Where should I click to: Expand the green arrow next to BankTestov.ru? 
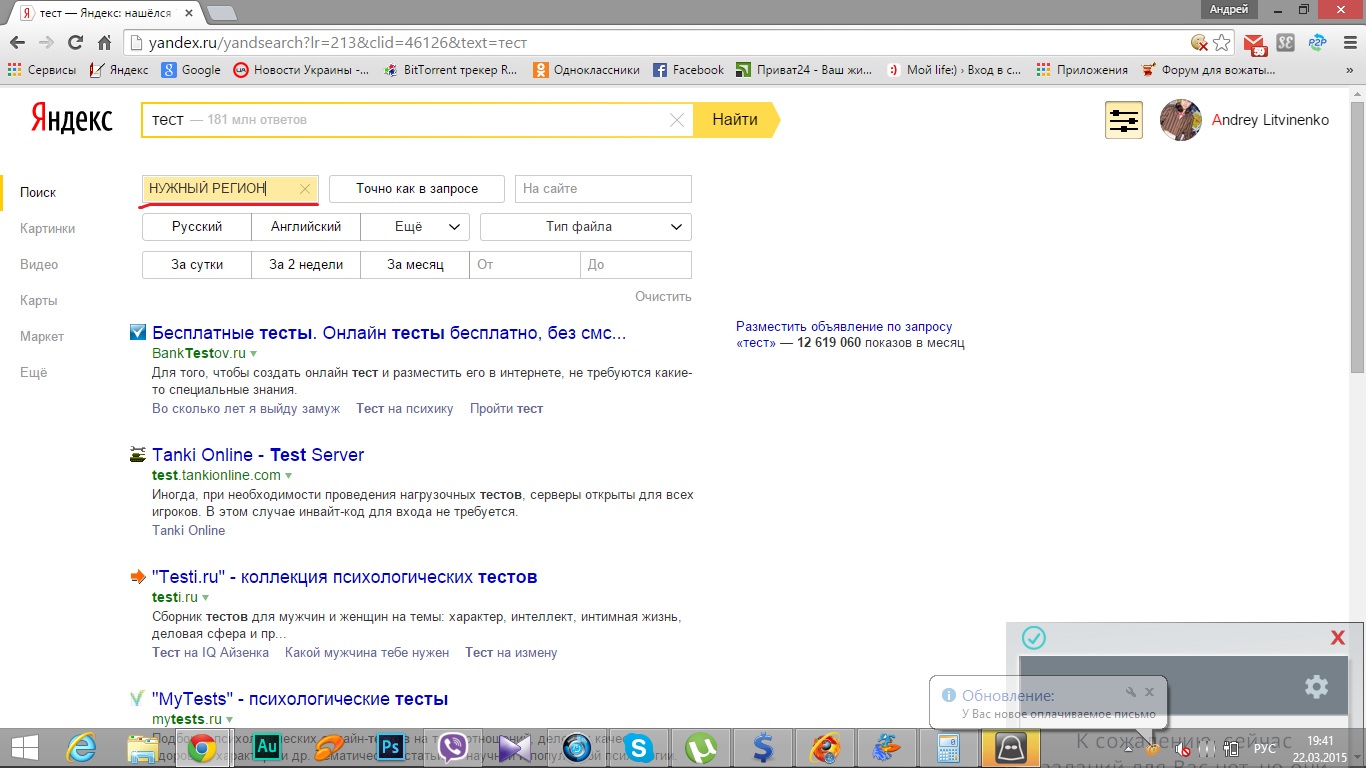254,354
